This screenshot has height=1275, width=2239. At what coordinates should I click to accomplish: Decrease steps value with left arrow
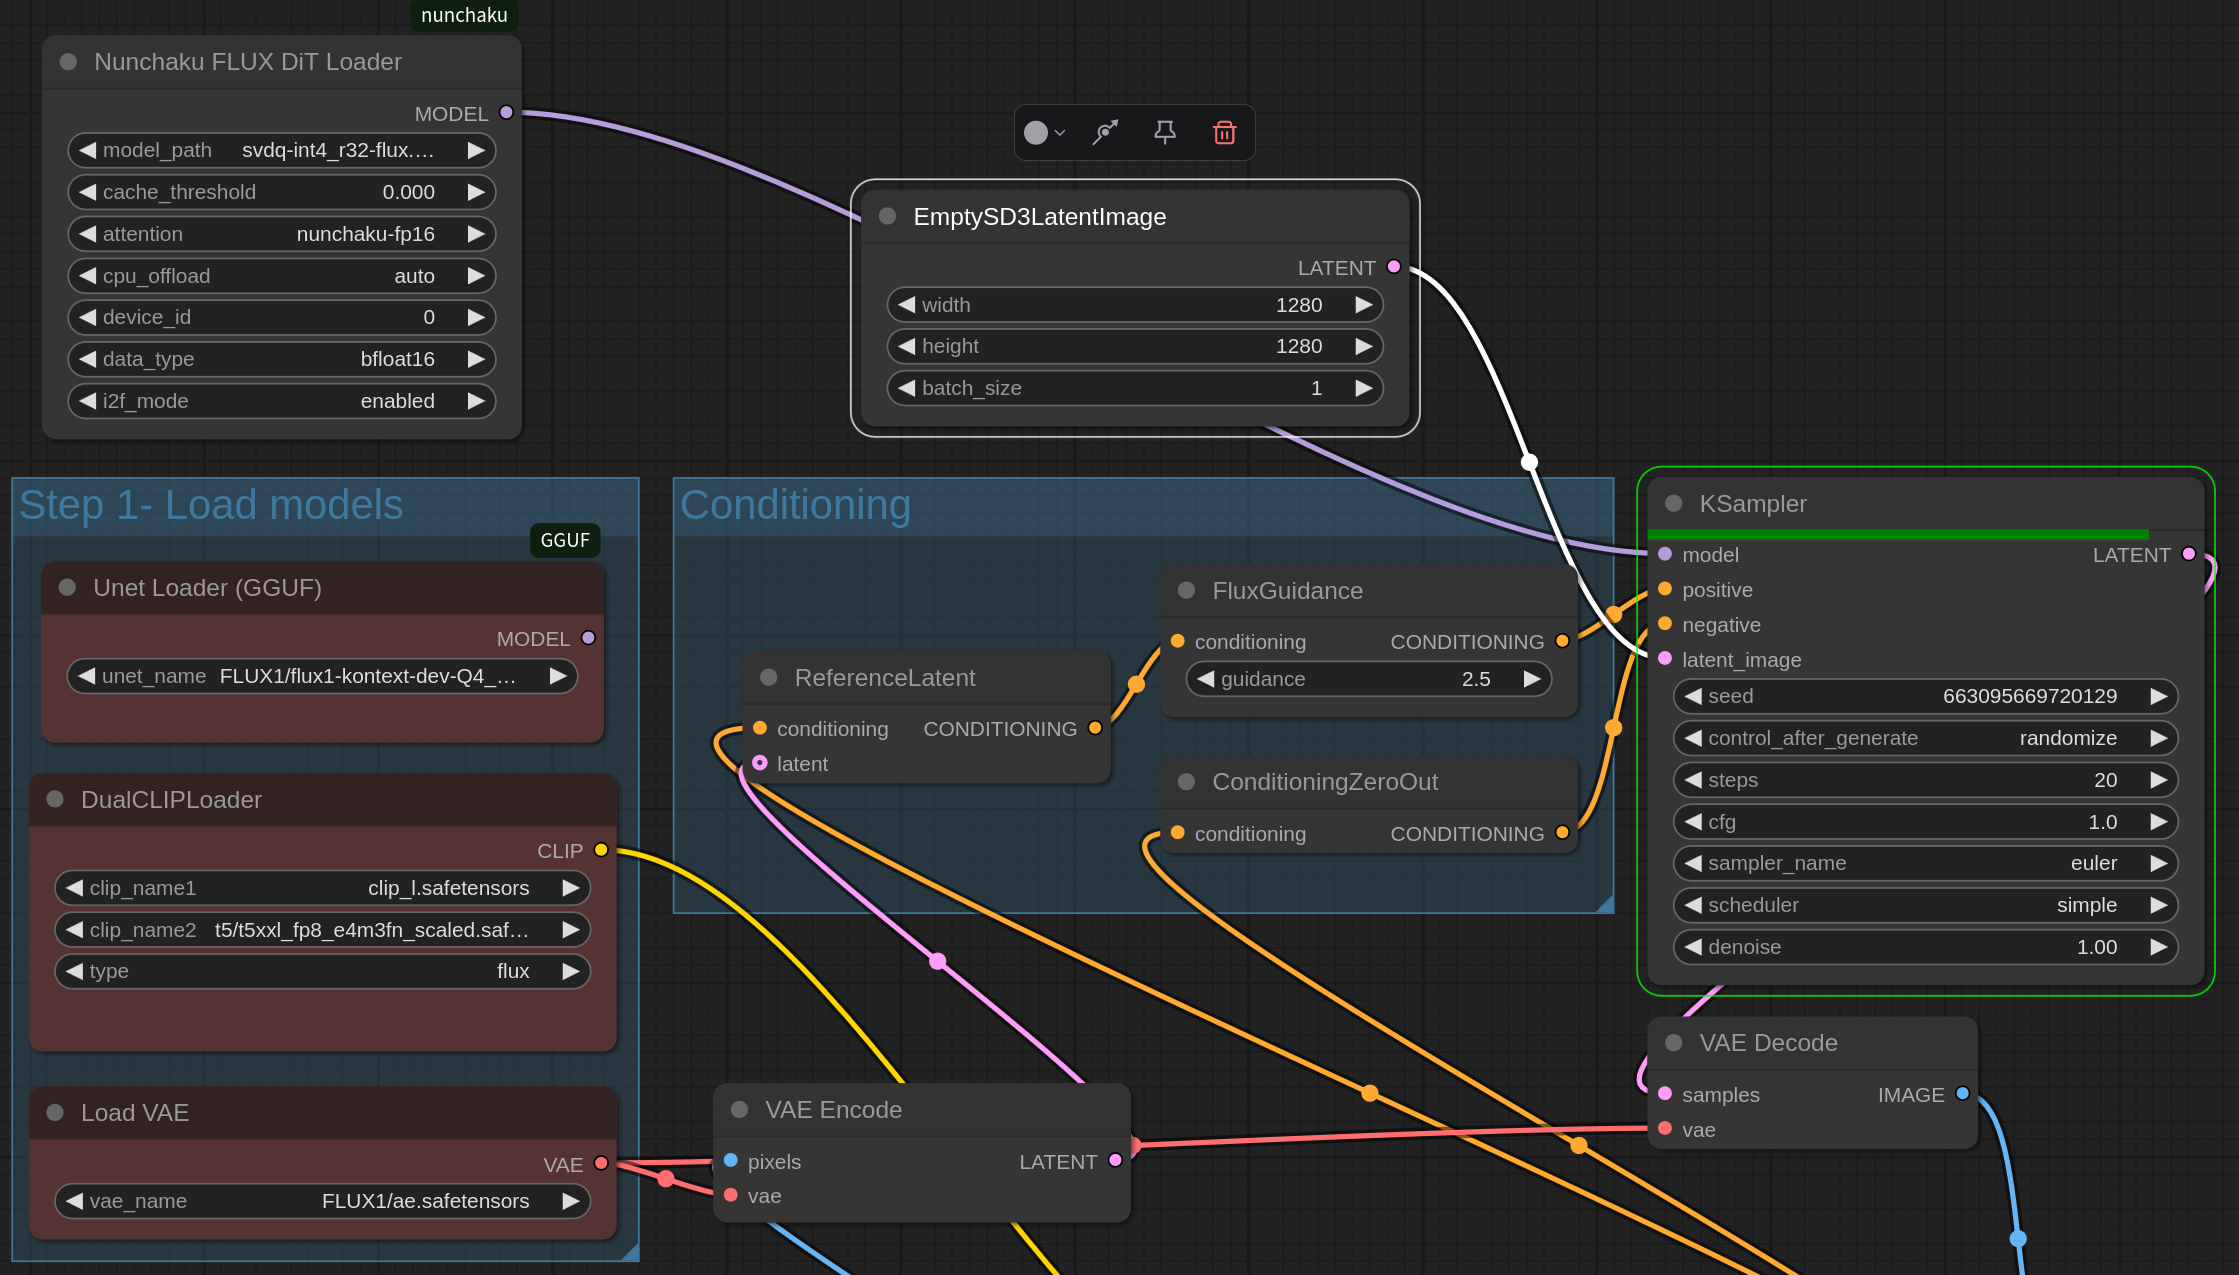[1693, 780]
